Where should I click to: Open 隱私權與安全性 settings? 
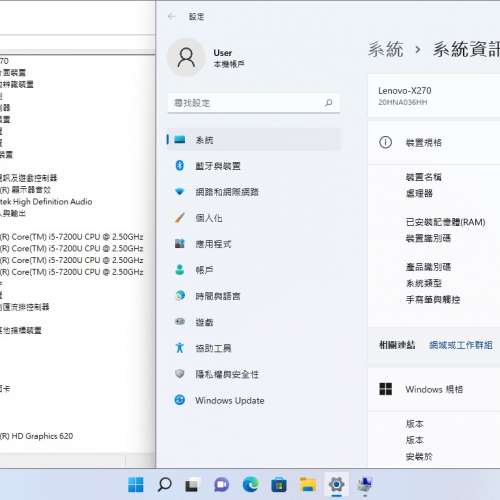pos(254,374)
